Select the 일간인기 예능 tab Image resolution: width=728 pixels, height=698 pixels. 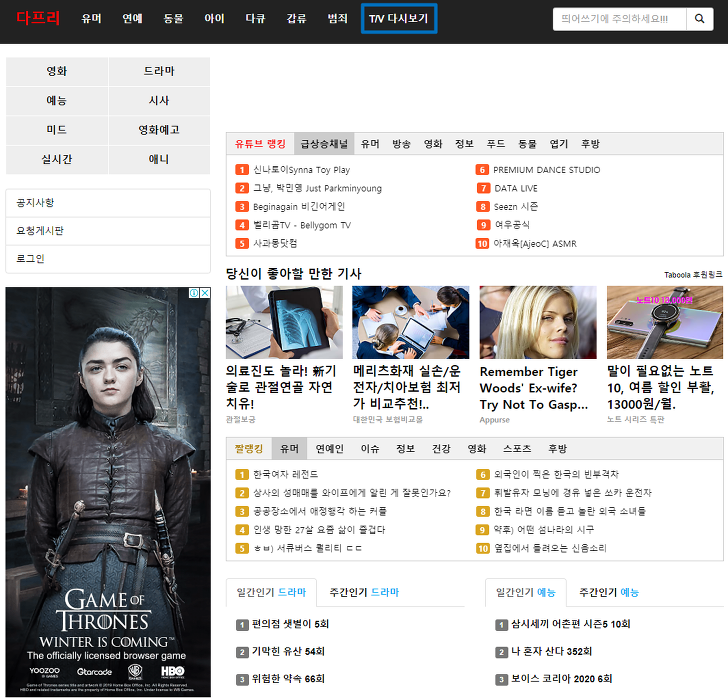(526, 593)
